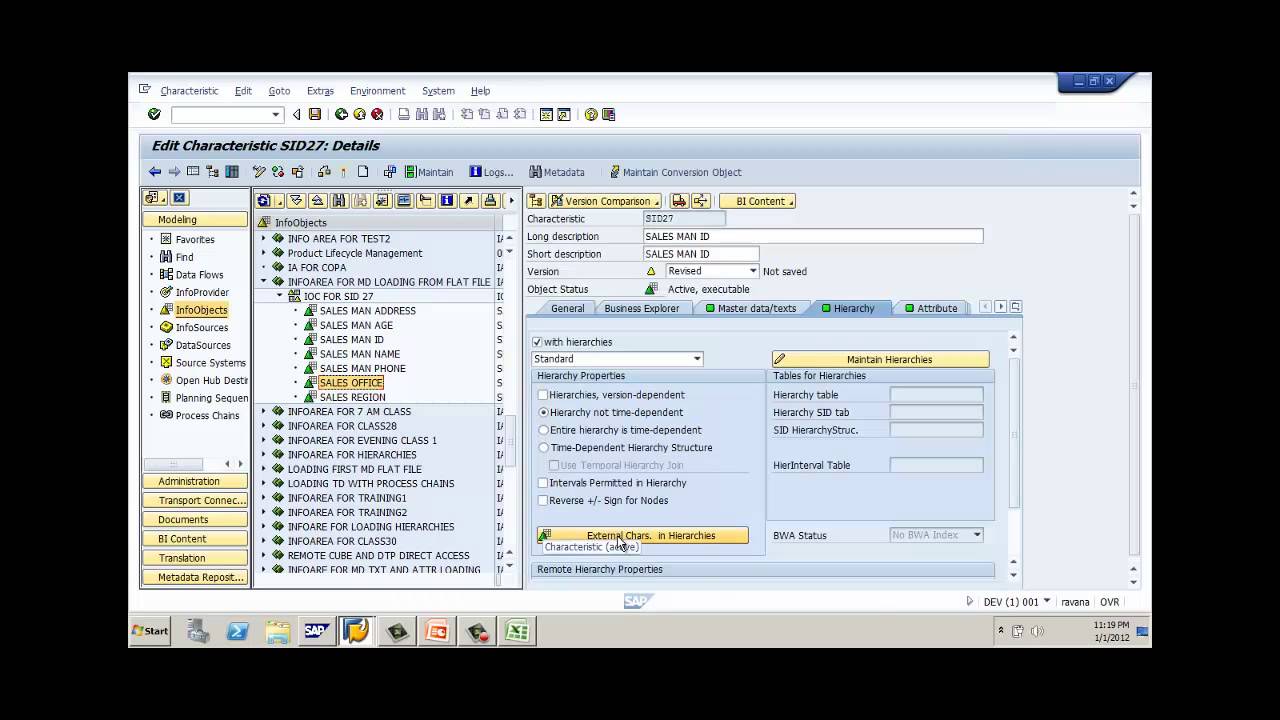Click the red Cancel icon
1280x720 pixels.
(377, 115)
